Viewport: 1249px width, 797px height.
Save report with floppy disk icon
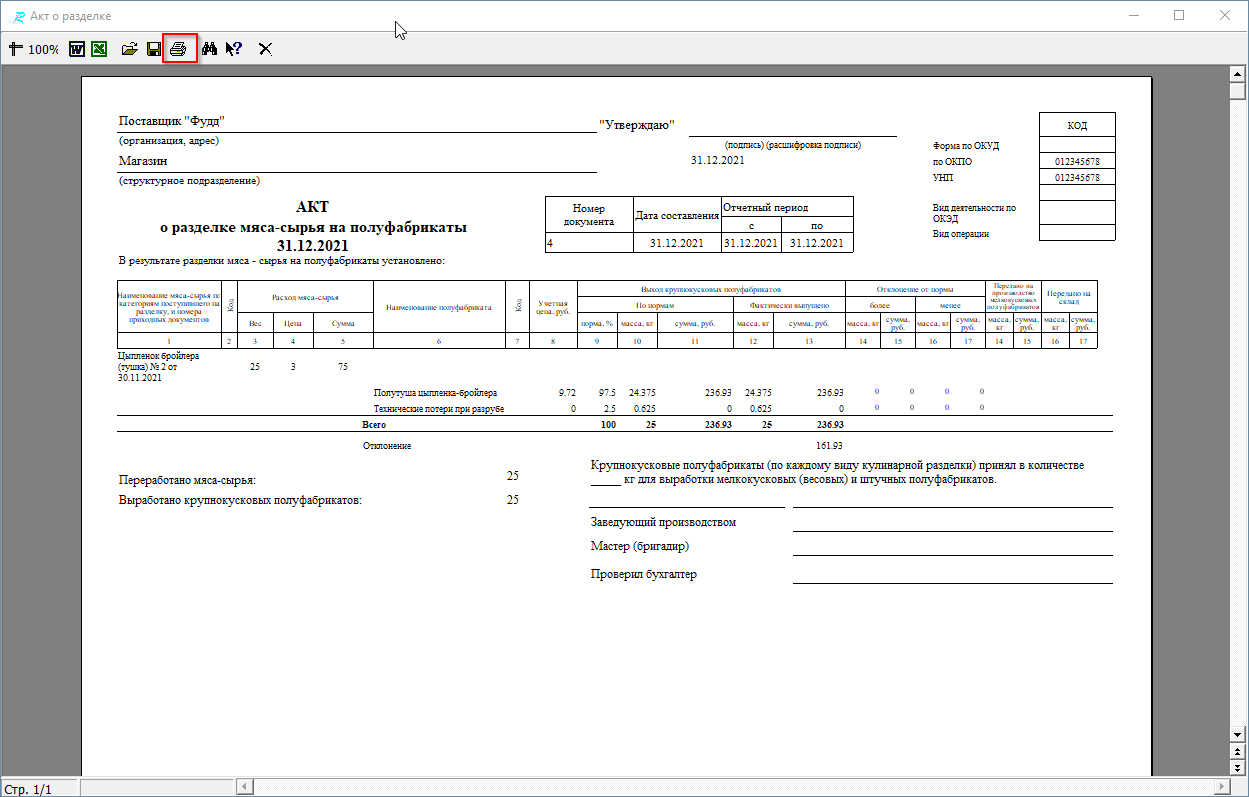(154, 48)
